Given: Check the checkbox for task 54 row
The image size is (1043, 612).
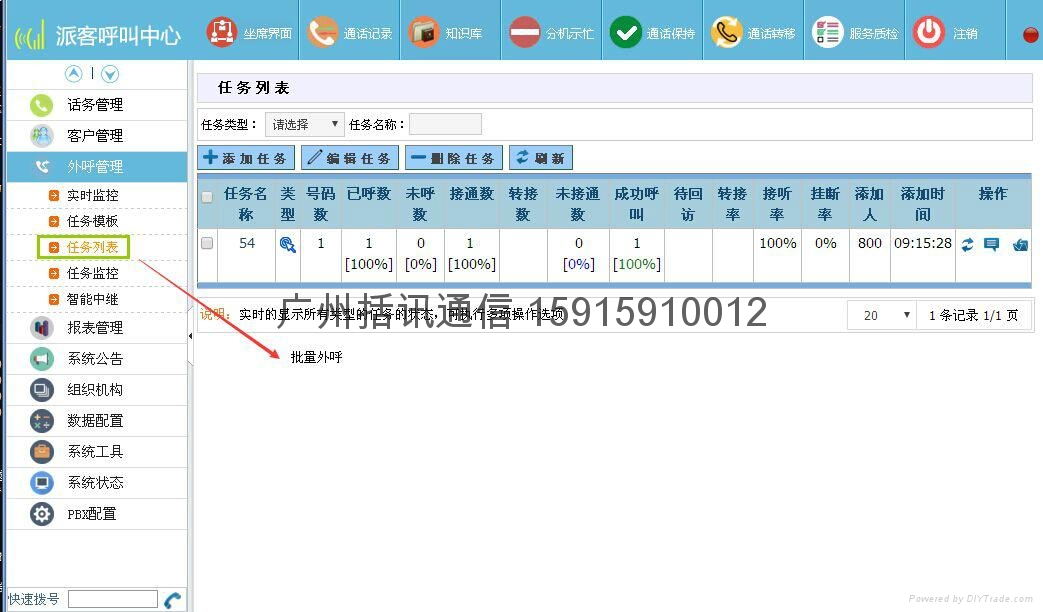Looking at the screenshot, I should click(x=207, y=243).
